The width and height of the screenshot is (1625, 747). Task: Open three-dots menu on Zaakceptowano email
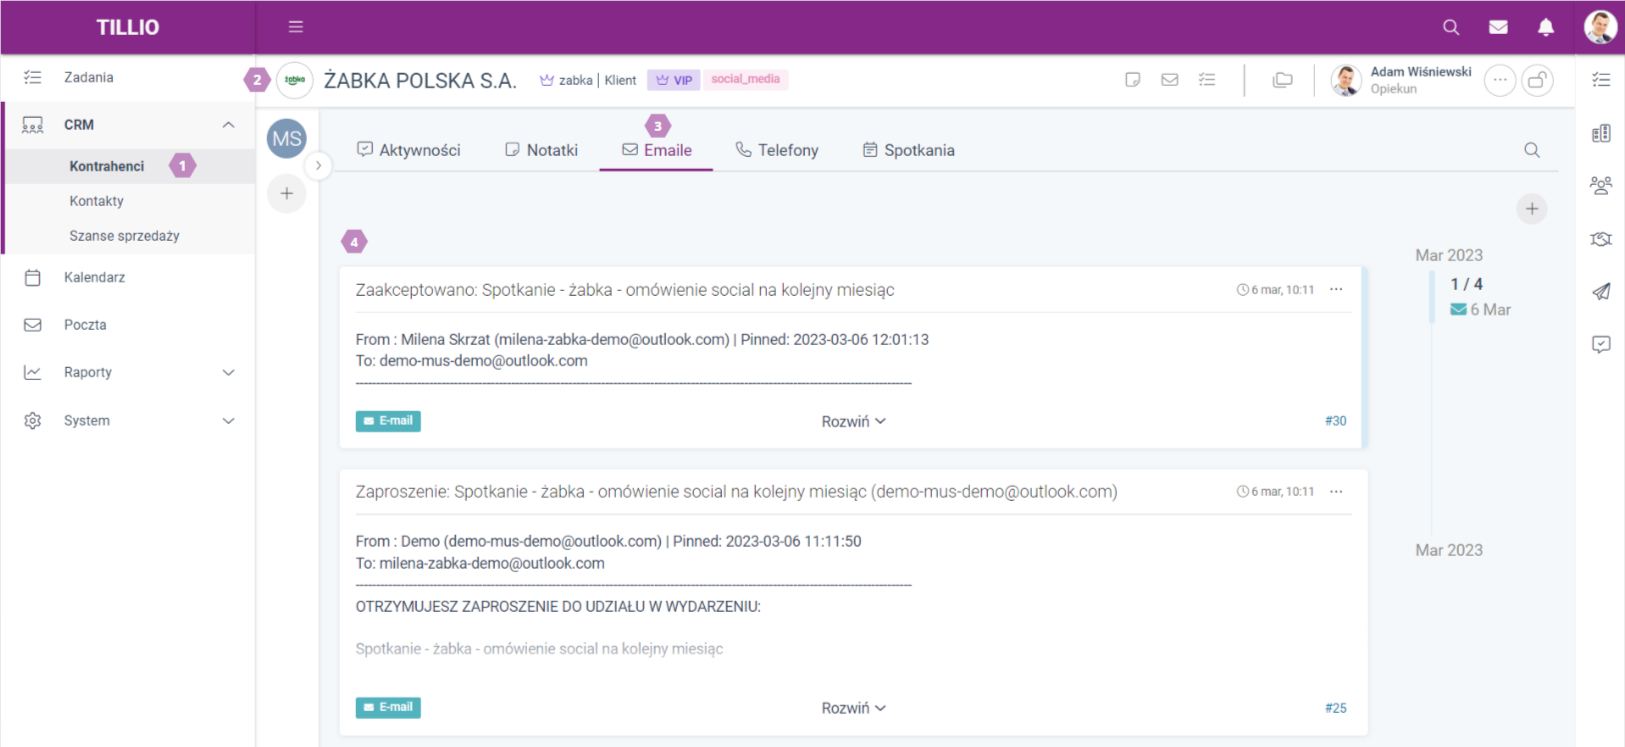click(x=1336, y=289)
